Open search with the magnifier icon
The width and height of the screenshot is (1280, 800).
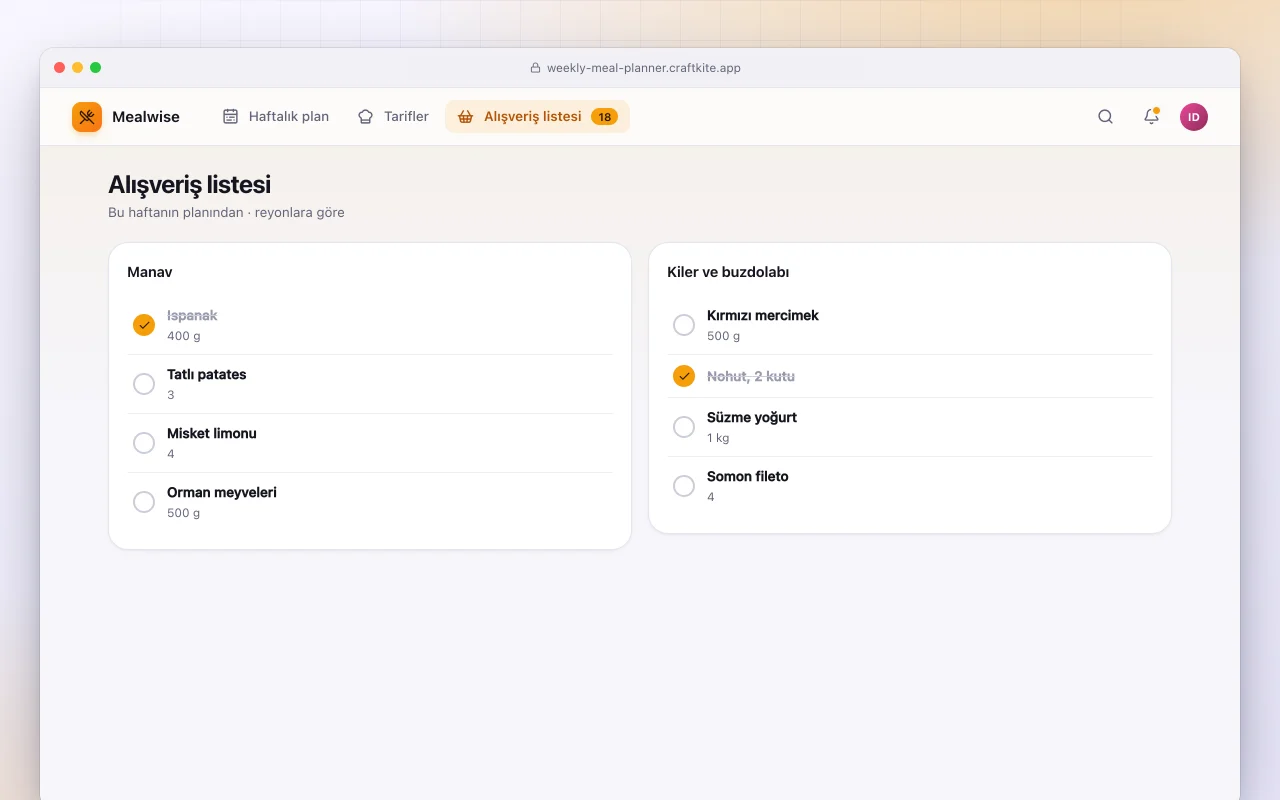[1105, 117]
